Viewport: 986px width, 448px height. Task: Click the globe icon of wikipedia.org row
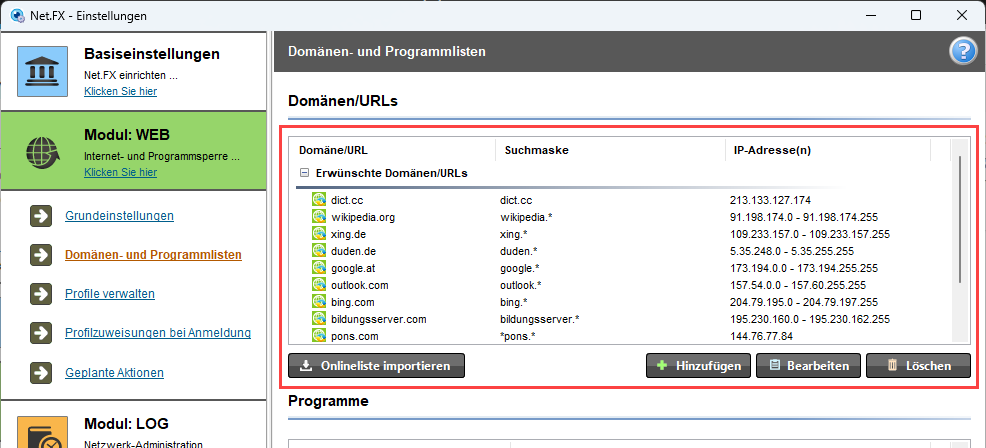319,217
